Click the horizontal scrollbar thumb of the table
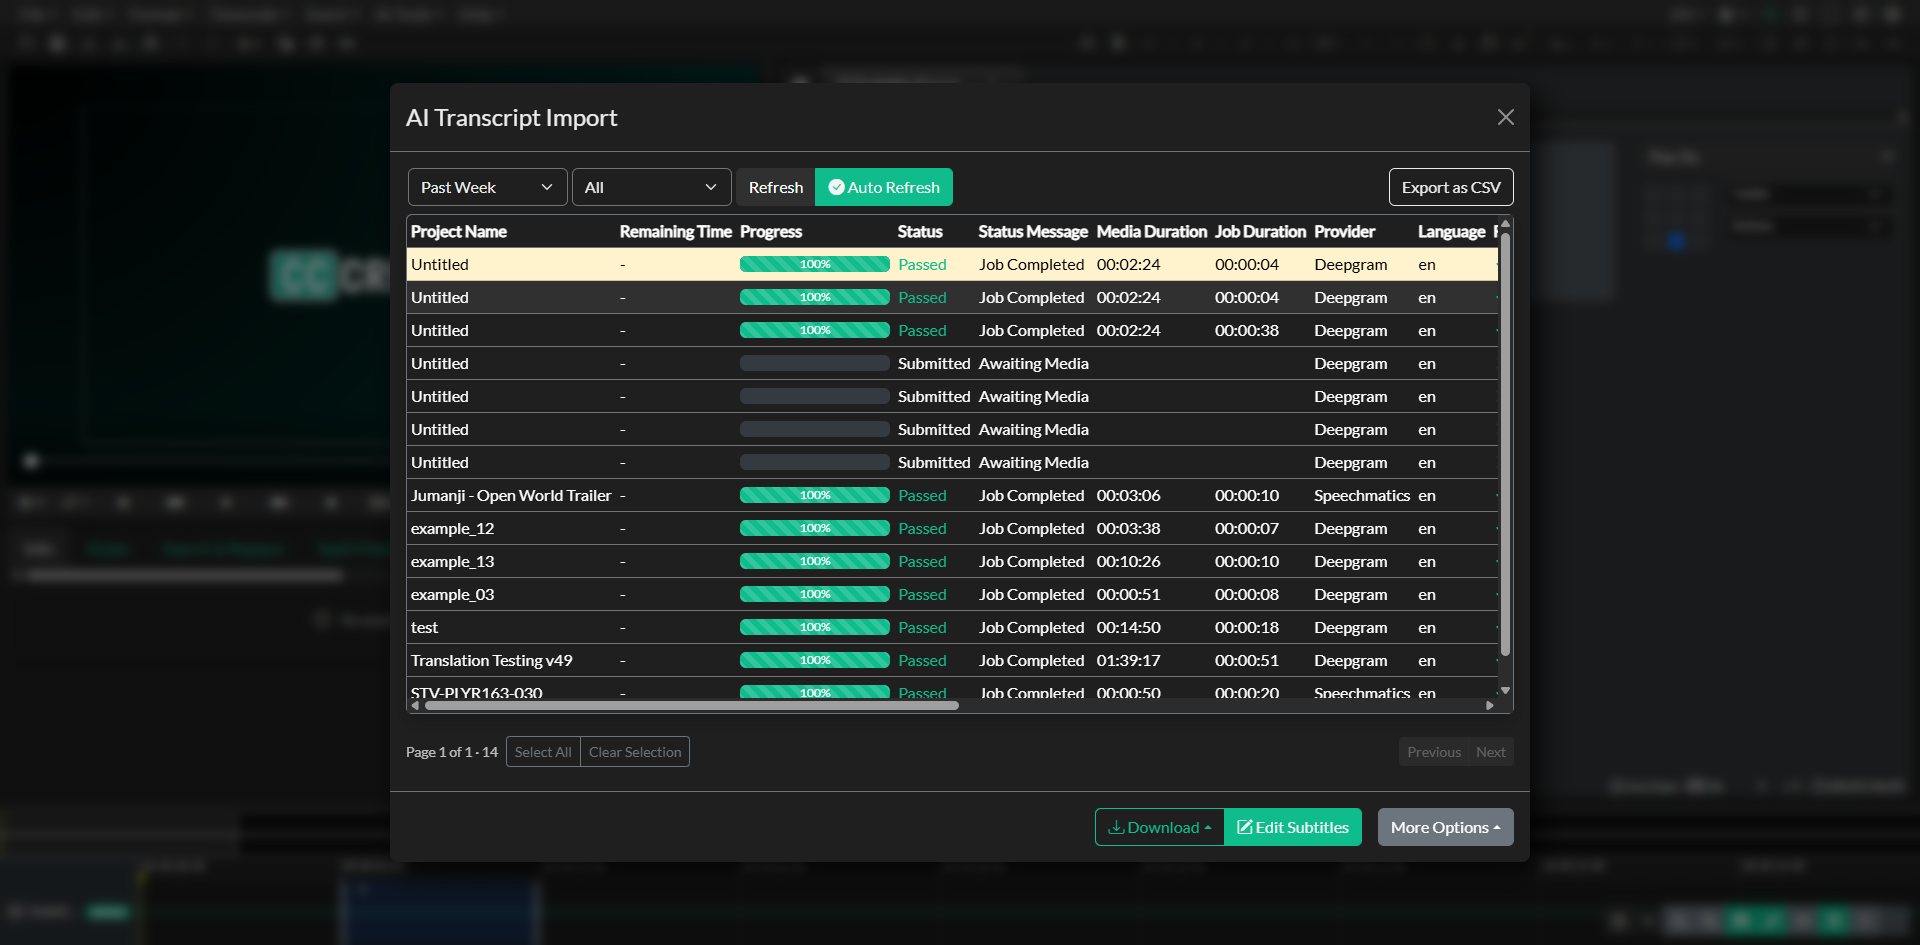1920x945 pixels. click(692, 706)
